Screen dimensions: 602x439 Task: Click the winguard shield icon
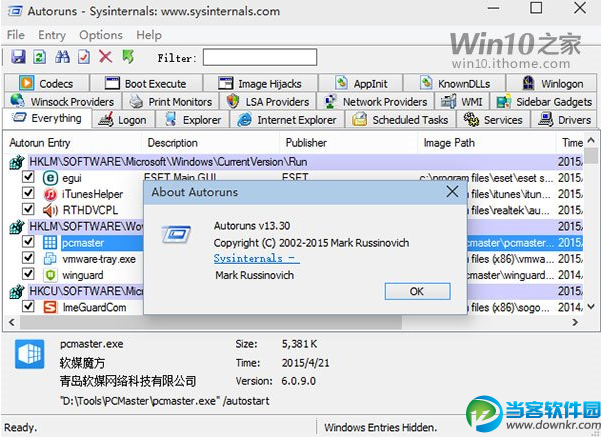point(50,275)
